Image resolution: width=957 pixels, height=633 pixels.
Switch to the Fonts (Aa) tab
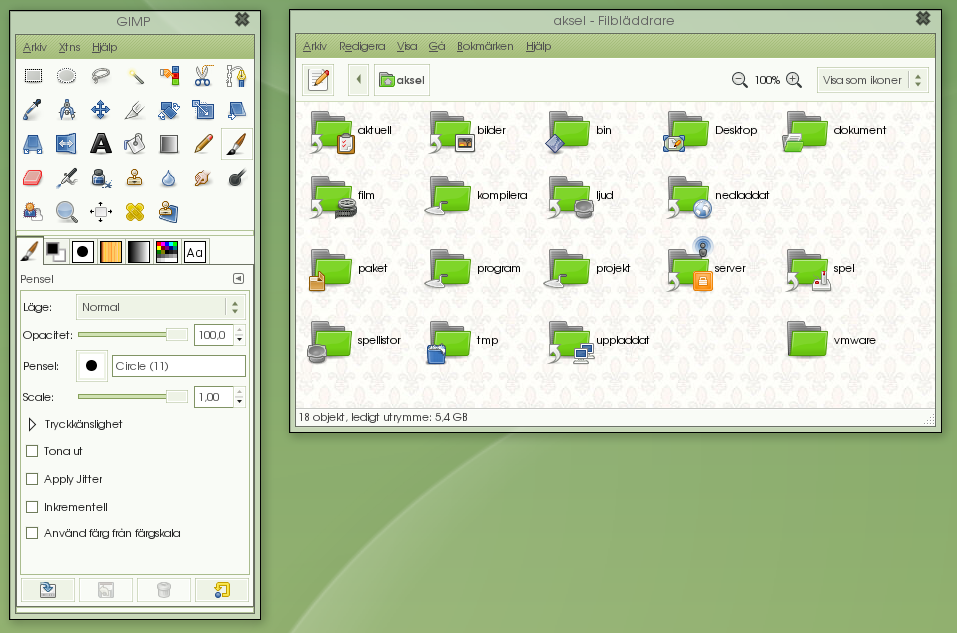point(195,251)
